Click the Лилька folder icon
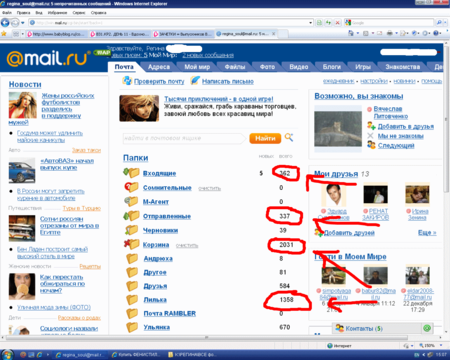450x360 pixels. (x=132, y=299)
